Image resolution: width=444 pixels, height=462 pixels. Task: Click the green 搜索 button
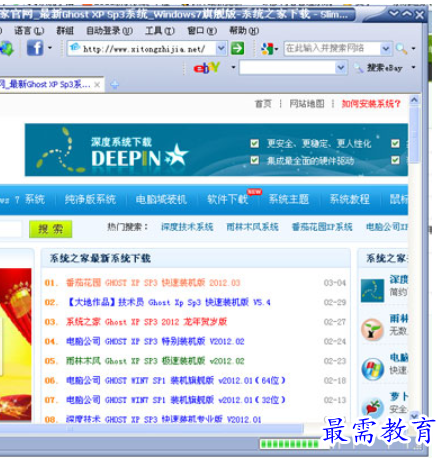(50, 229)
